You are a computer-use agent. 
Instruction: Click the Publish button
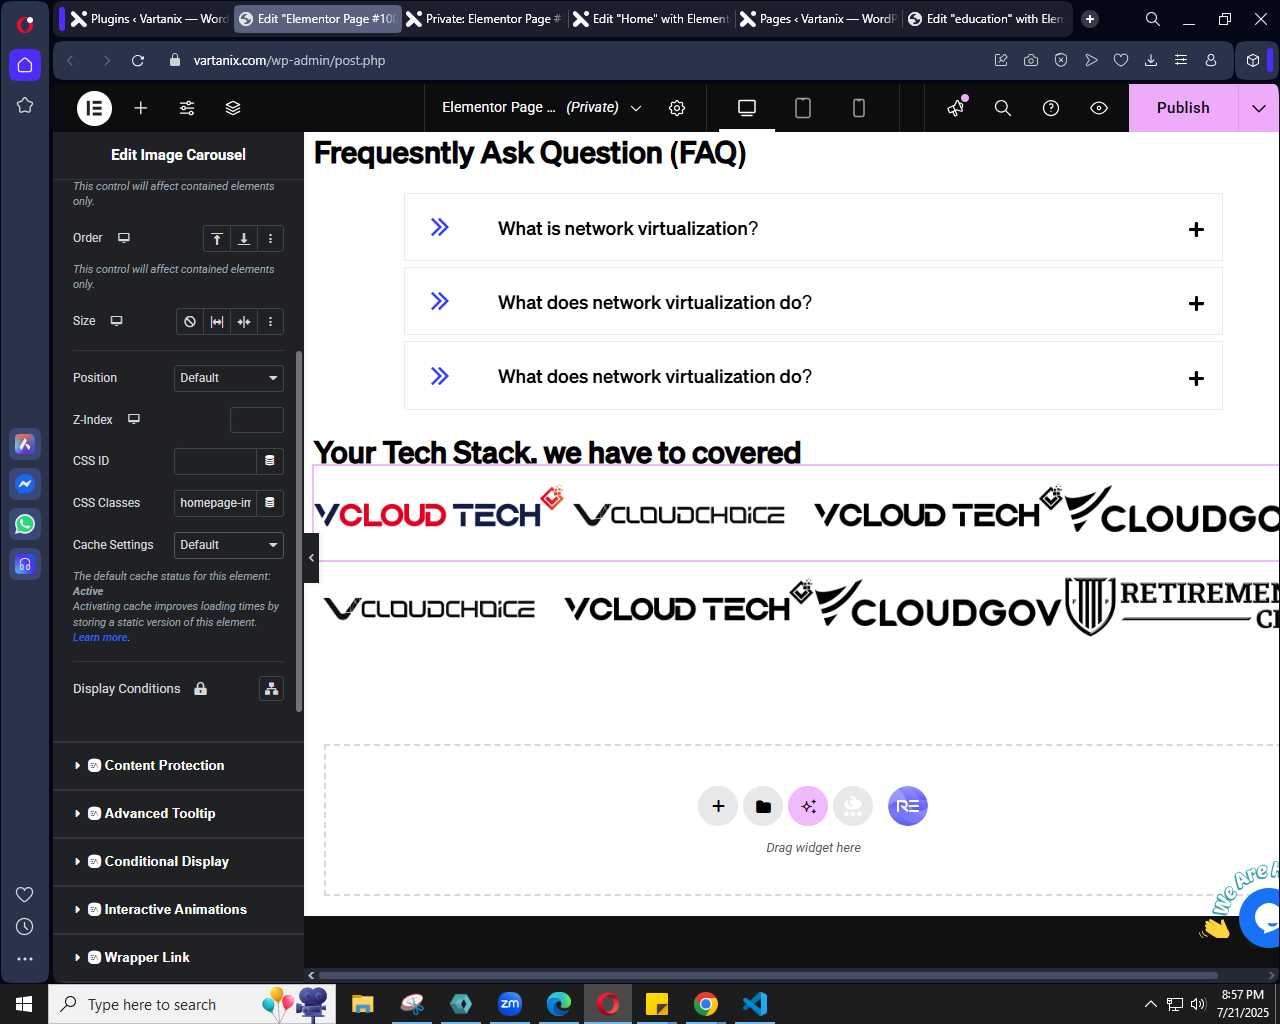coord(1183,108)
